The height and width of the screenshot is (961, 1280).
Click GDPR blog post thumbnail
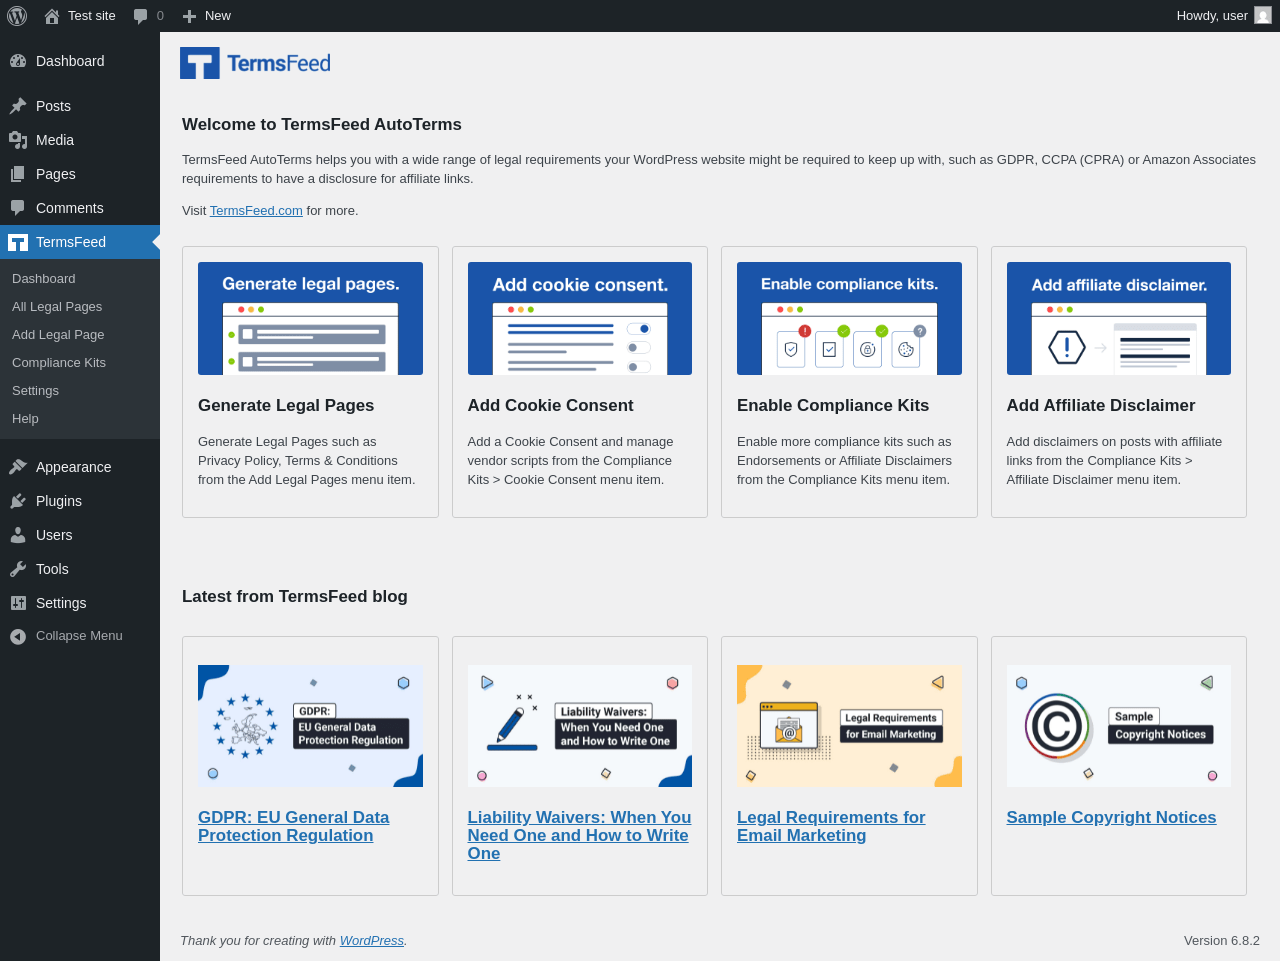[310, 726]
